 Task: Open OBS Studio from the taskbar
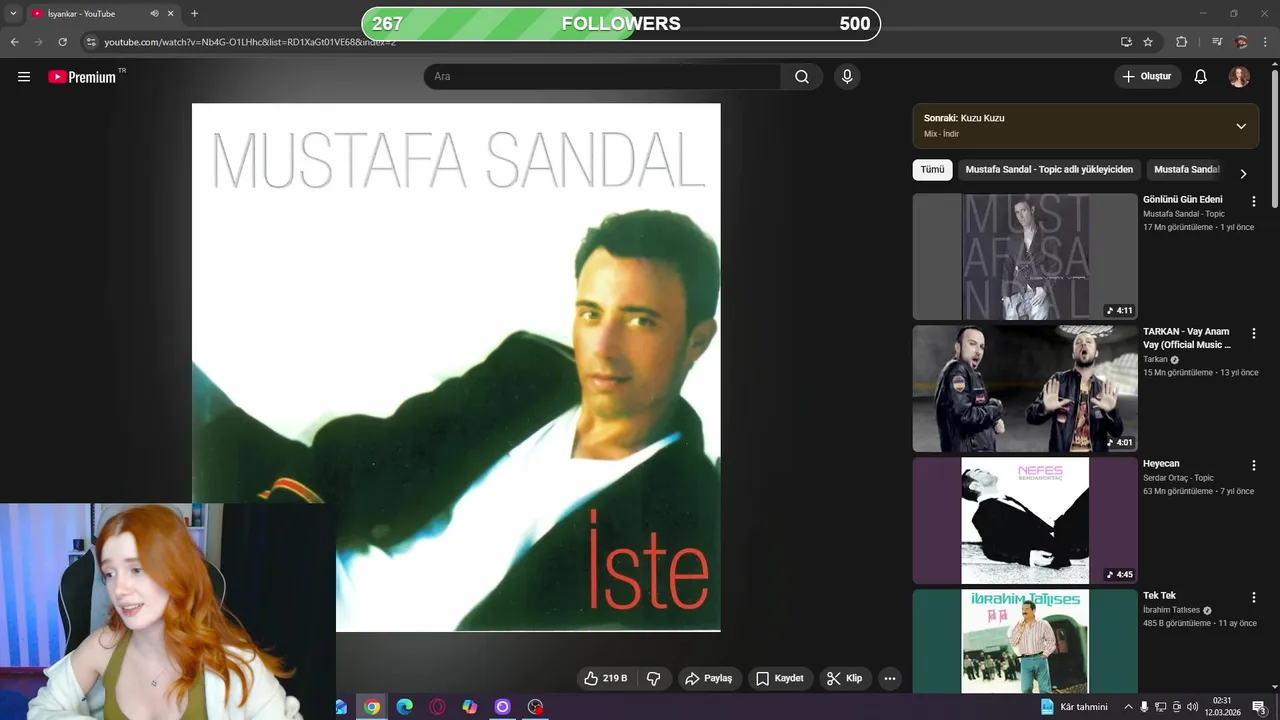535,707
